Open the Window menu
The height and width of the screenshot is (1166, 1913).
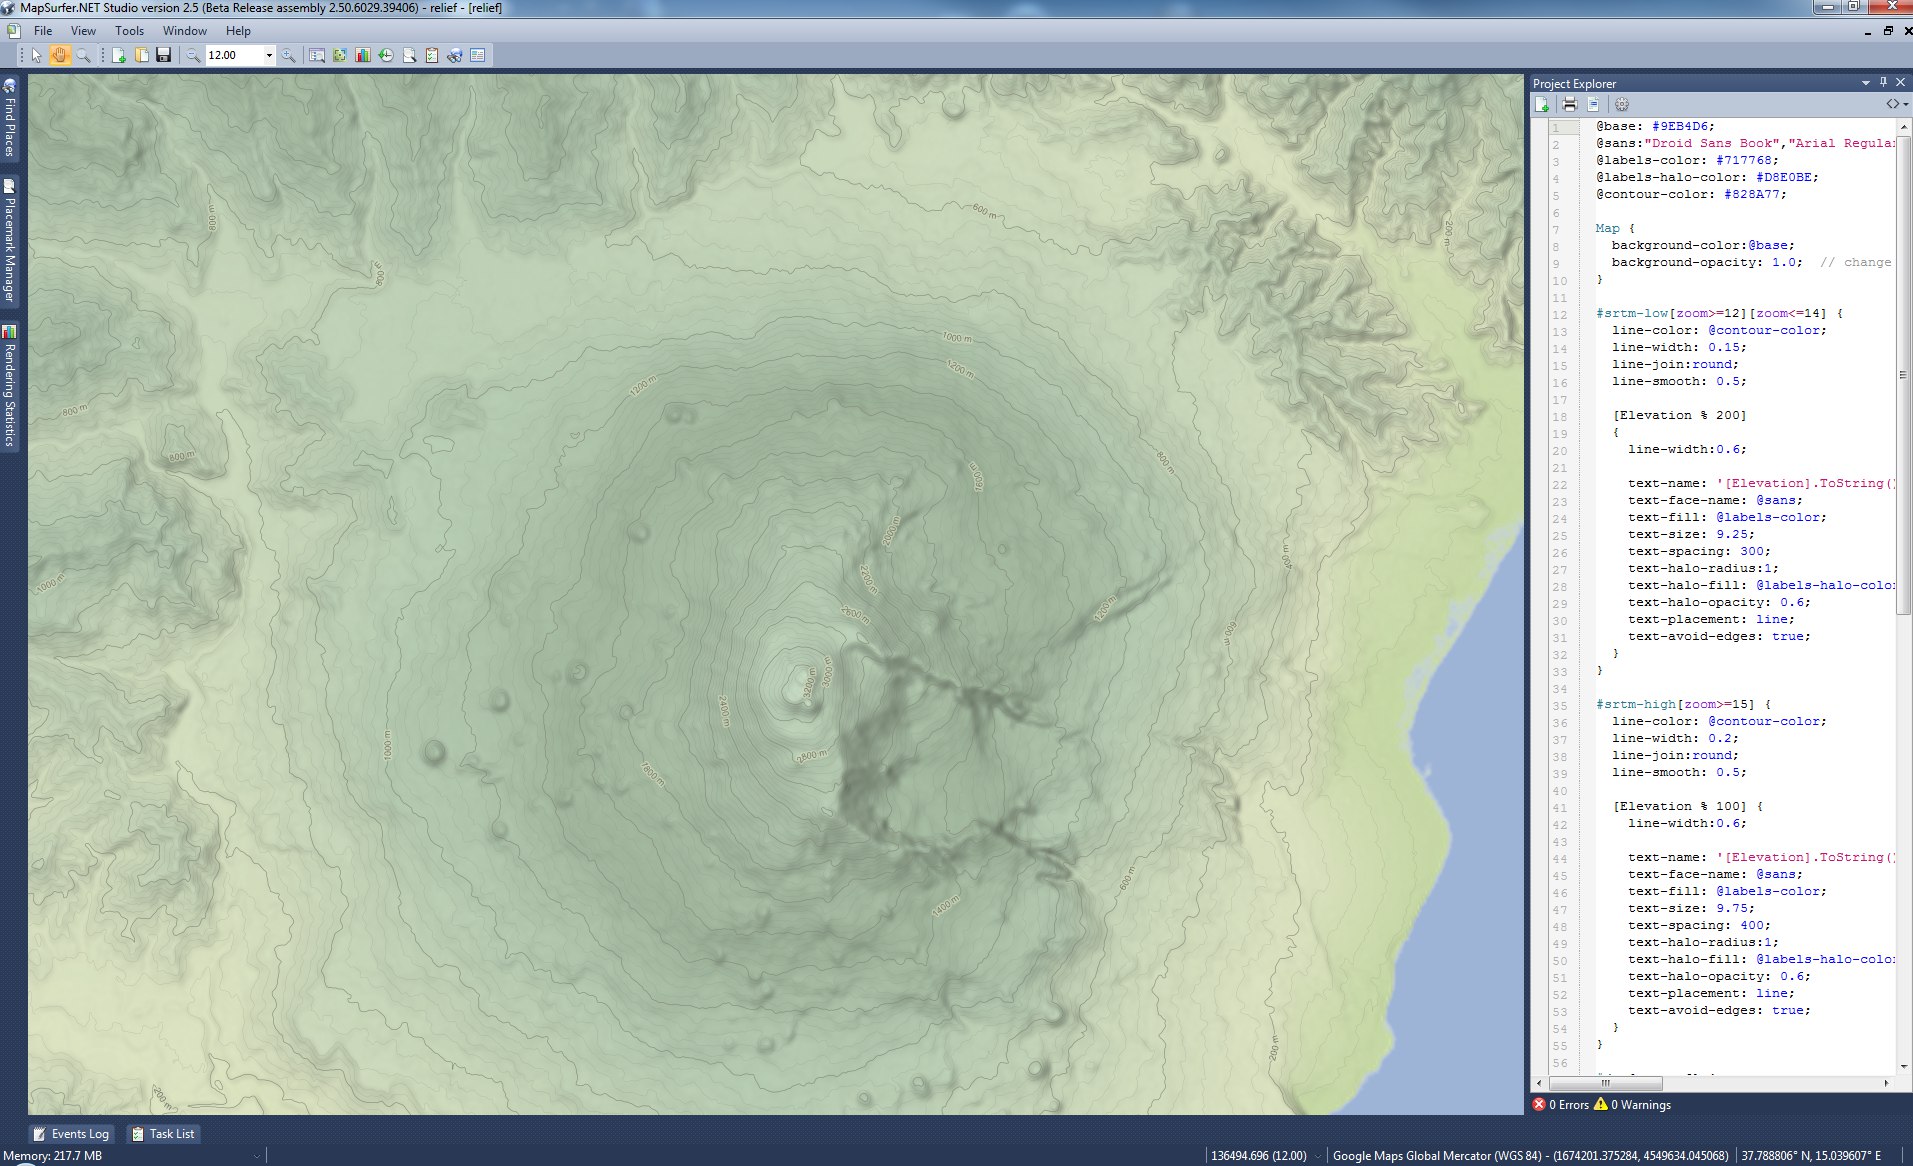[x=185, y=31]
